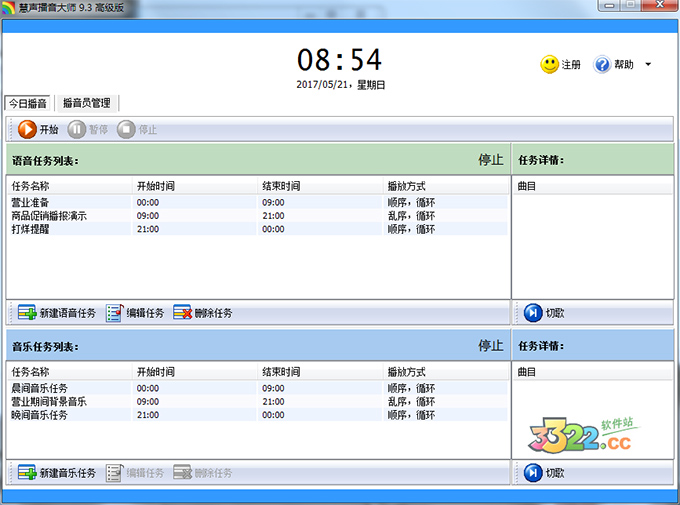Screen dimensions: 680x505
Task: Click the 停止 stop button in toolbar
Action: click(x=137, y=129)
